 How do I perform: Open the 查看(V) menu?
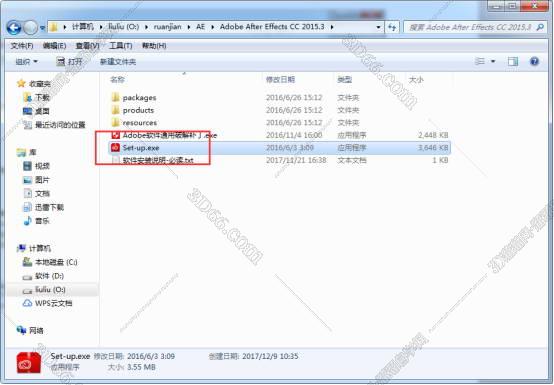point(87,46)
